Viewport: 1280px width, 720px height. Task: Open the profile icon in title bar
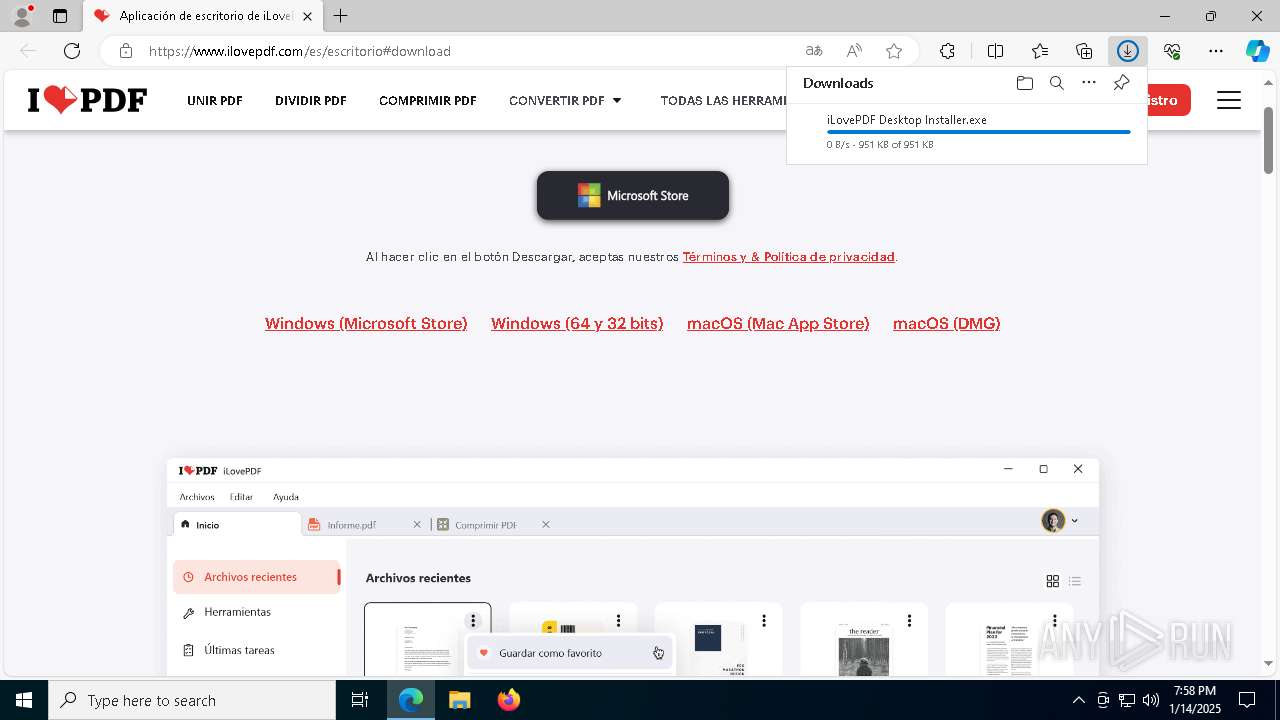21,16
